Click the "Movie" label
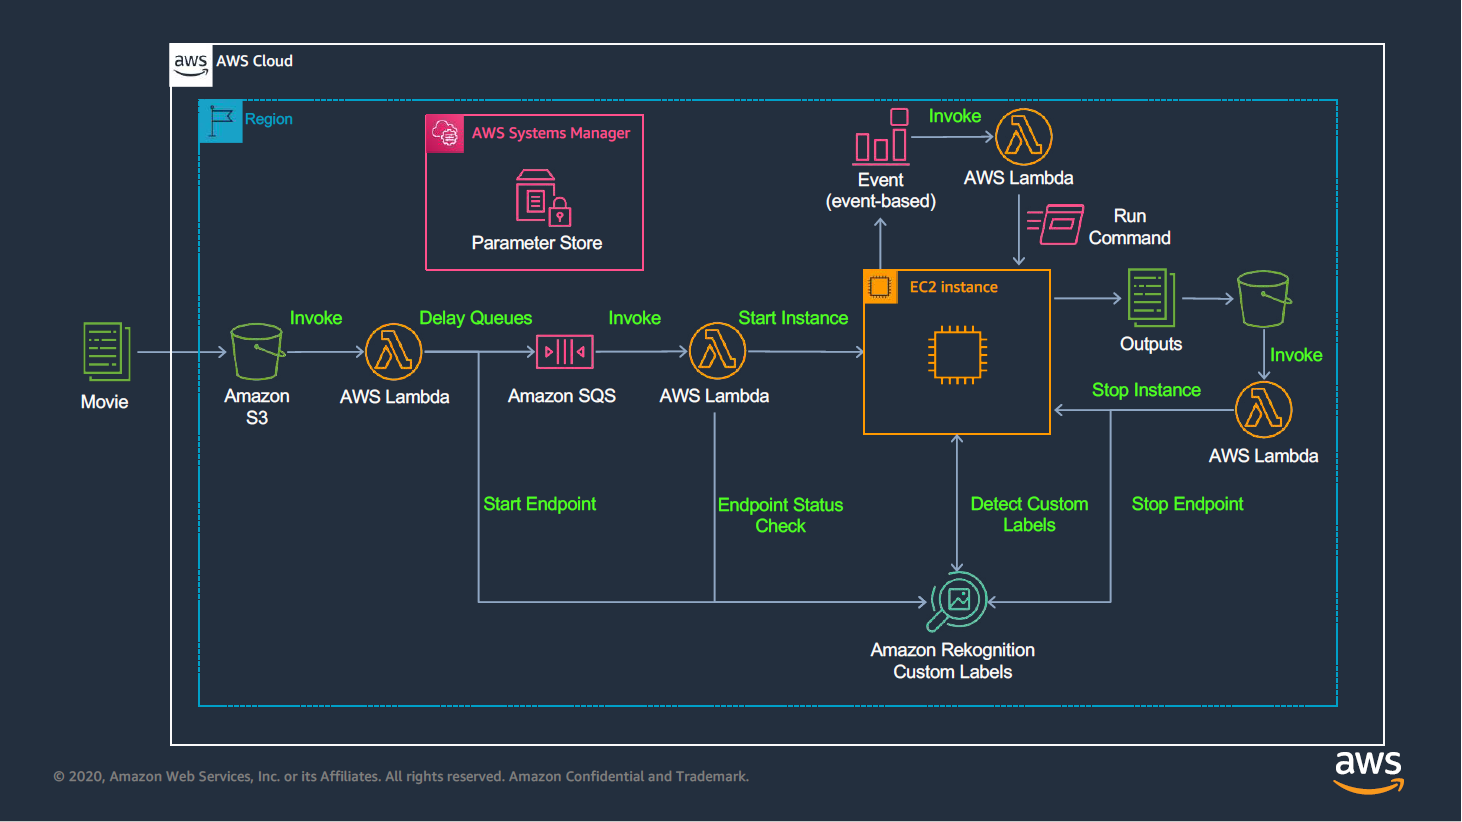The width and height of the screenshot is (1462, 822). point(105,402)
